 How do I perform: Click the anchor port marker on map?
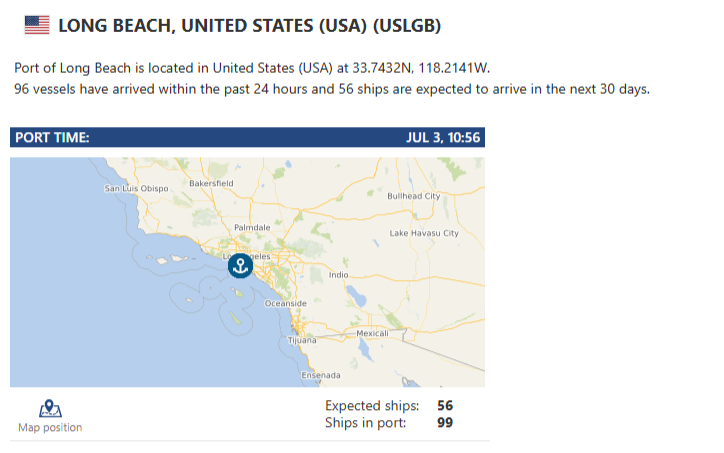240,266
